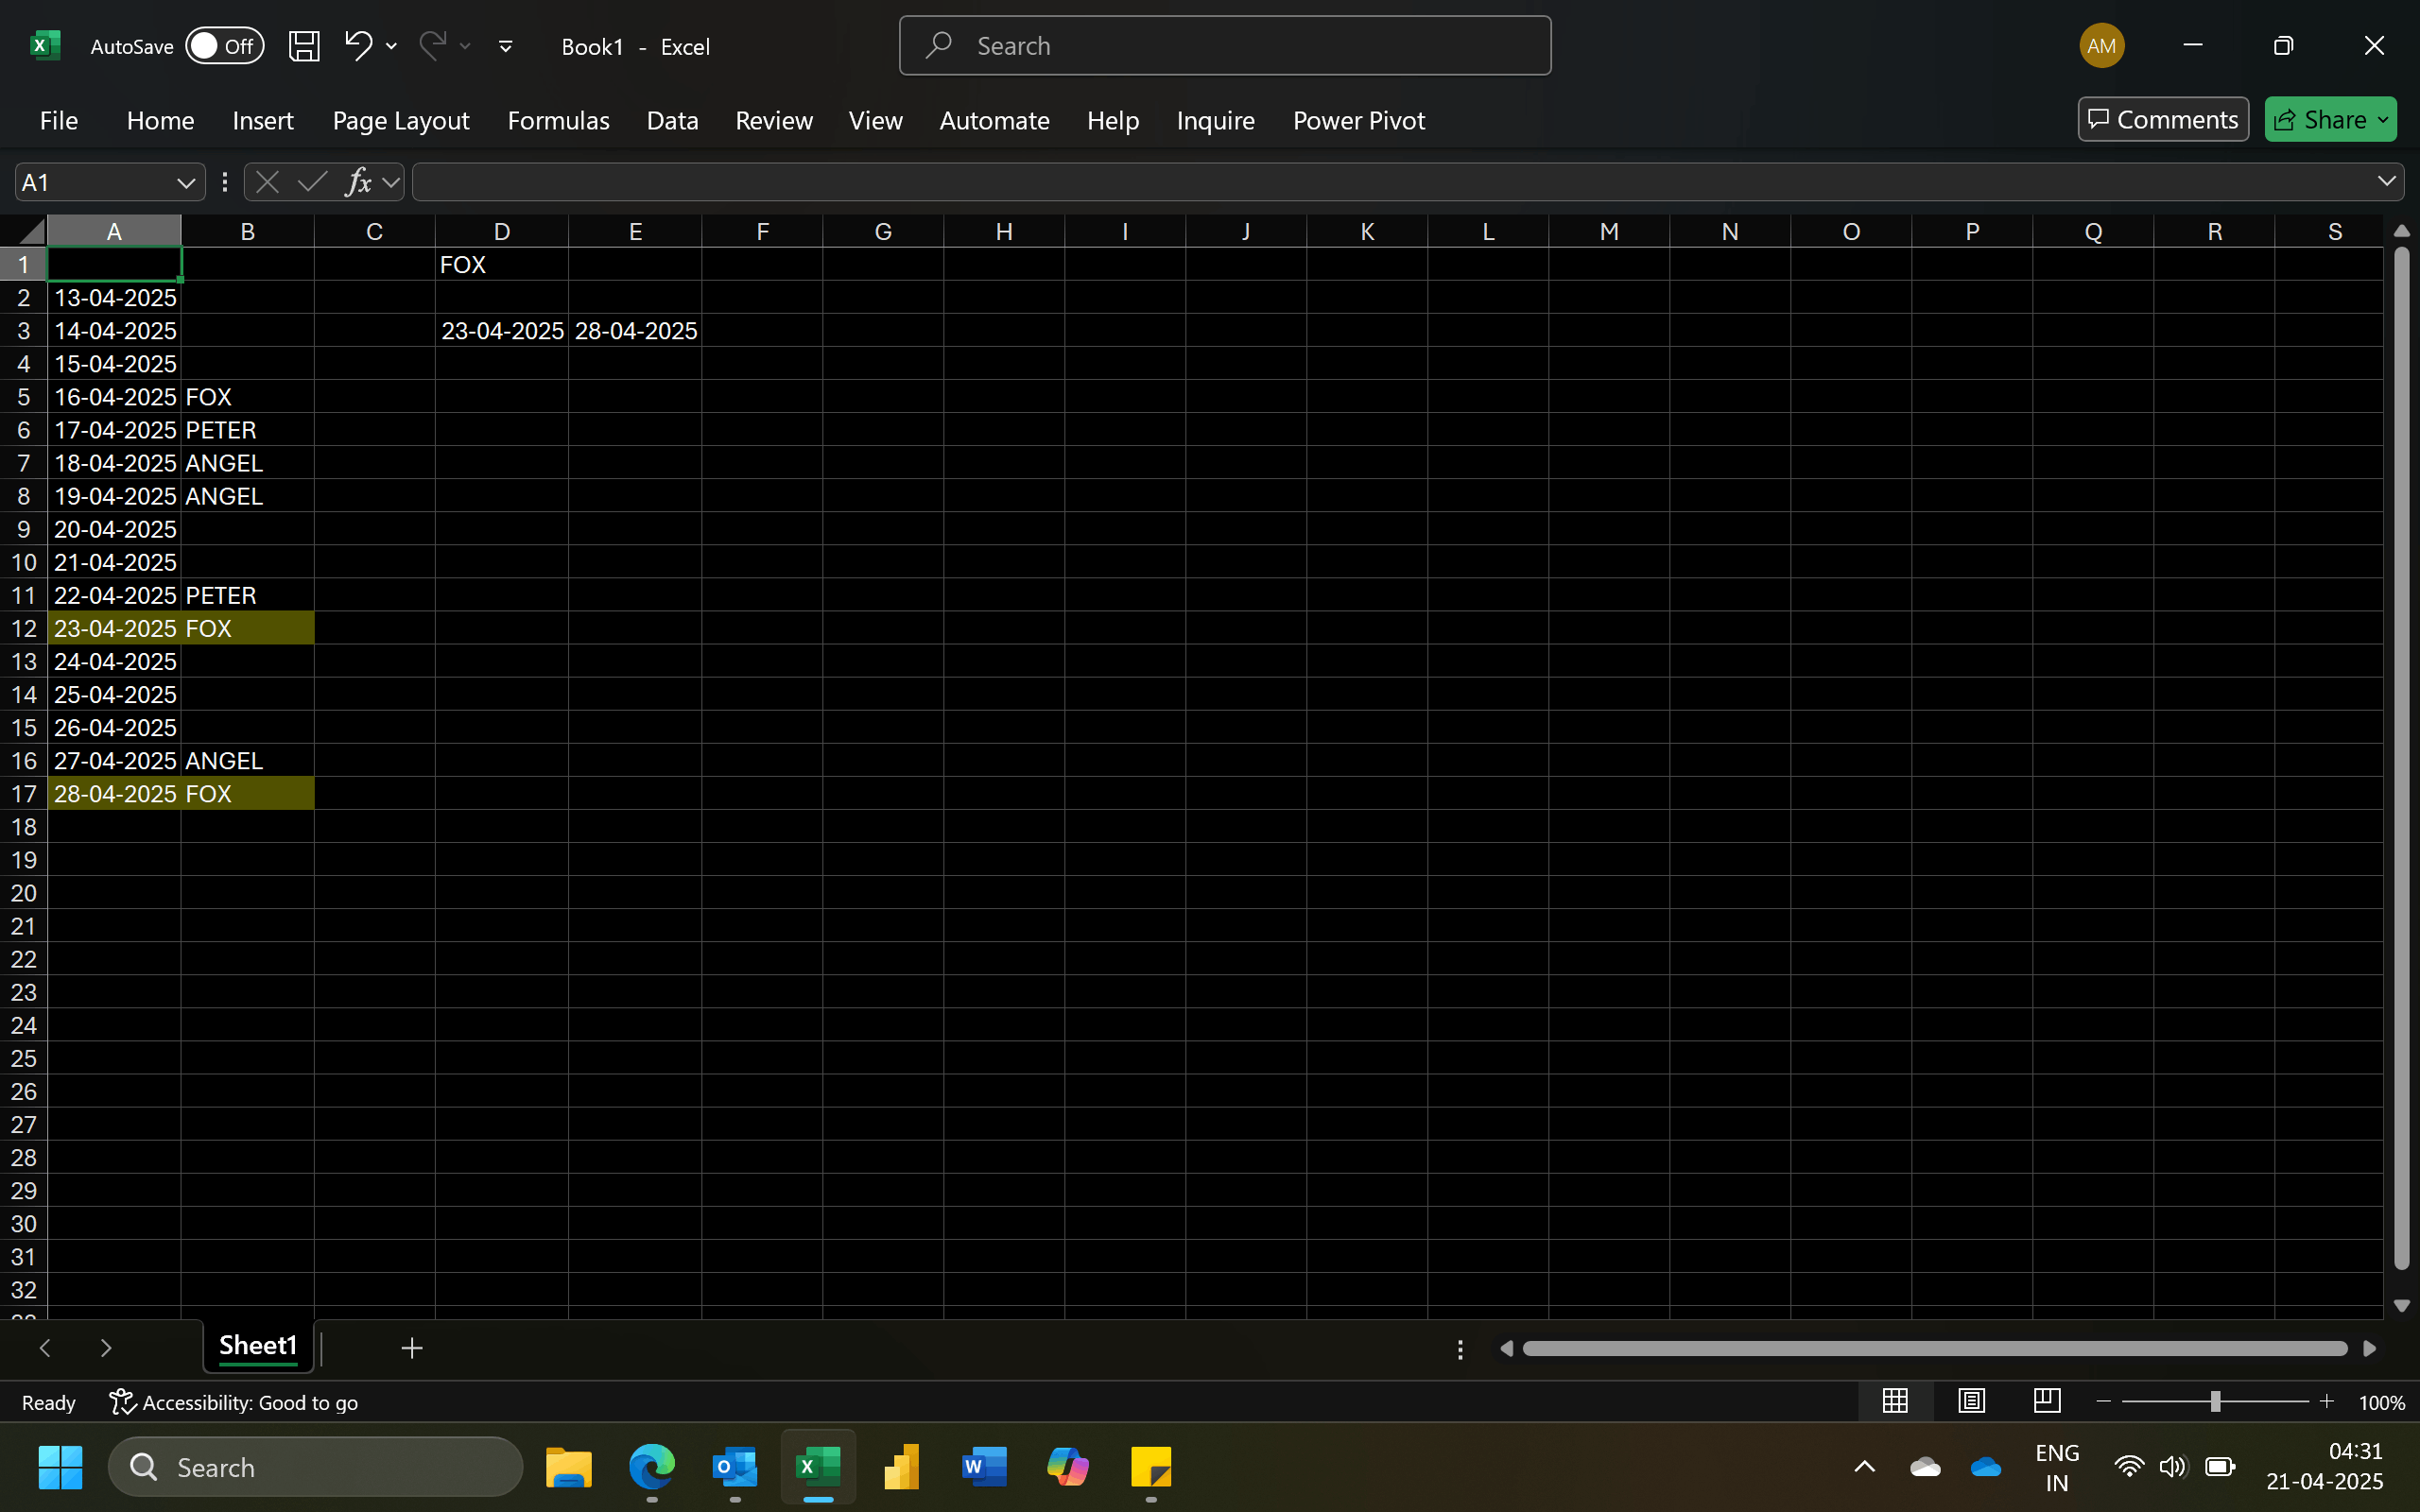This screenshot has height=1512, width=2420.
Task: Click the Comments button
Action: pyautogui.click(x=2163, y=120)
